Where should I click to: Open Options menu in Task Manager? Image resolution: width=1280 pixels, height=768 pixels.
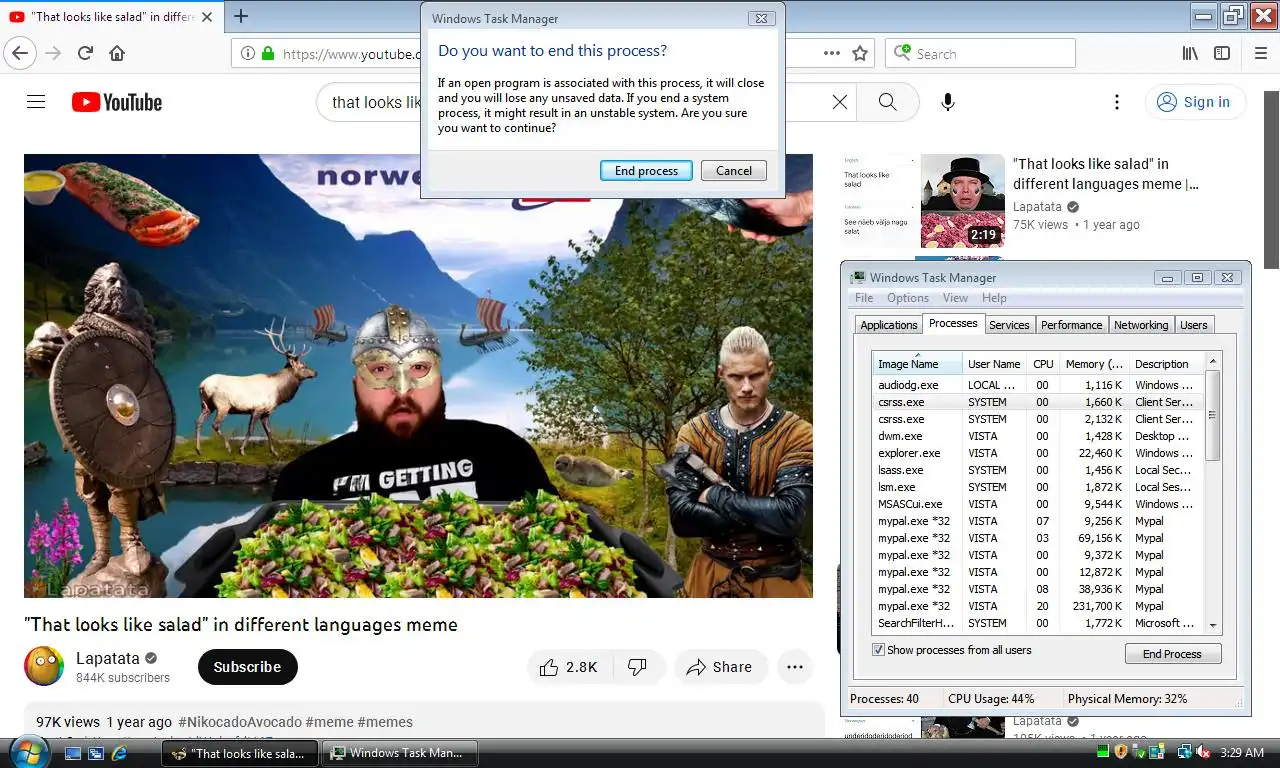pos(908,298)
